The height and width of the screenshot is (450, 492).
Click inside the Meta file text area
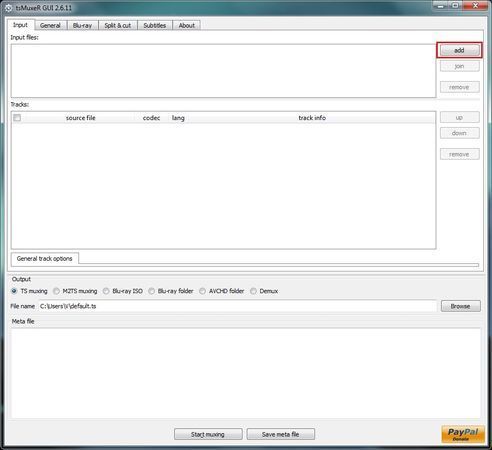point(246,373)
